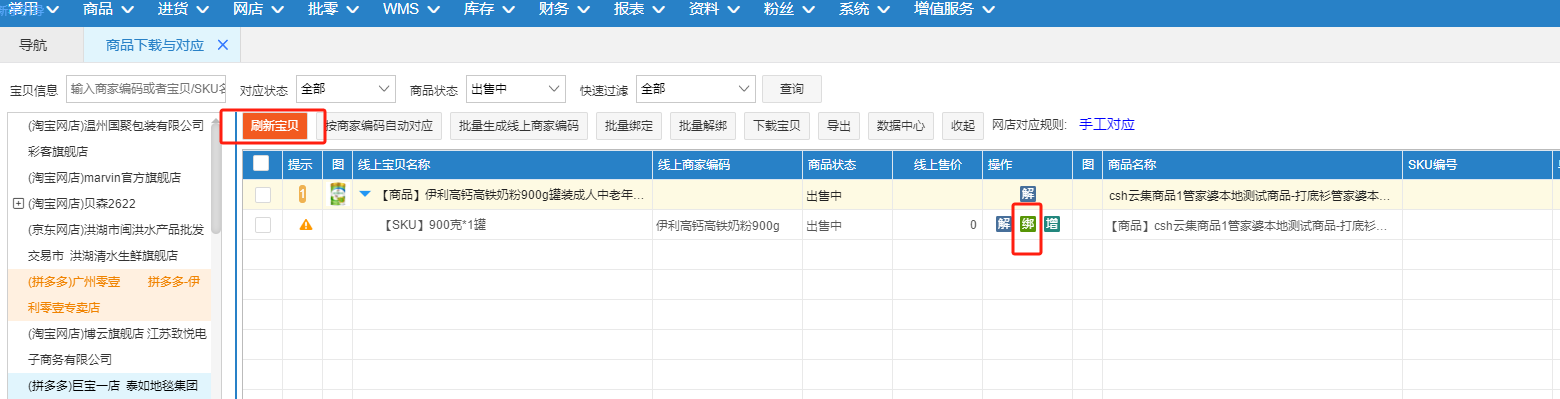Expand the 贝森2622 store tree node
Viewport: 1560px width, 399px height.
pos(18,203)
